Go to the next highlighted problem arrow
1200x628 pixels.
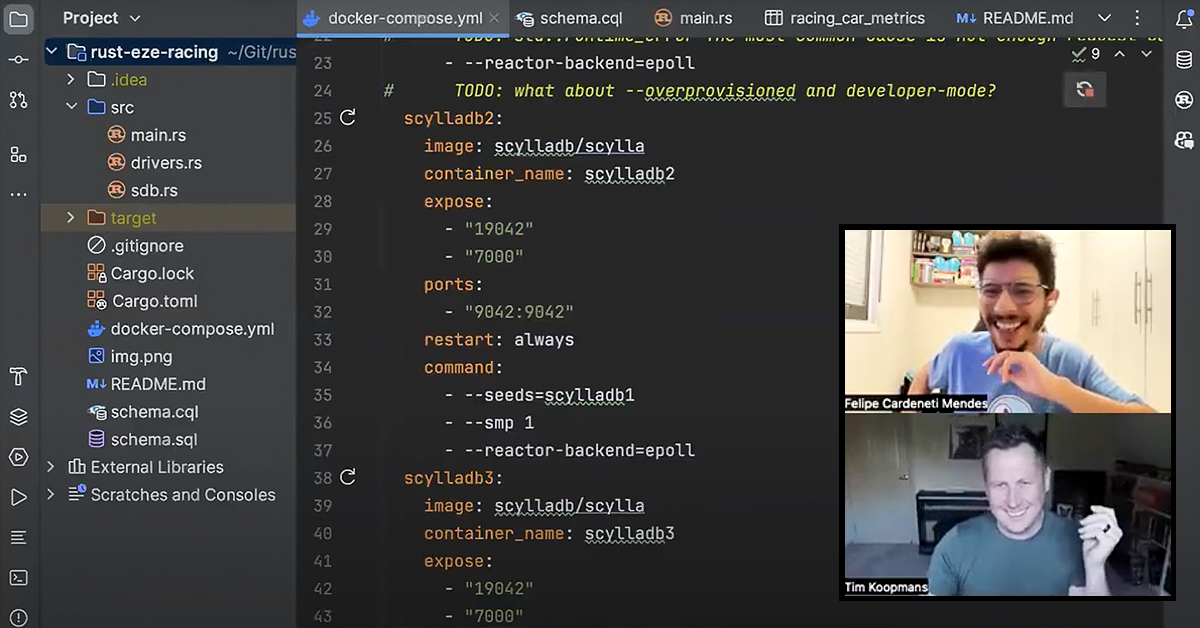[1145, 54]
